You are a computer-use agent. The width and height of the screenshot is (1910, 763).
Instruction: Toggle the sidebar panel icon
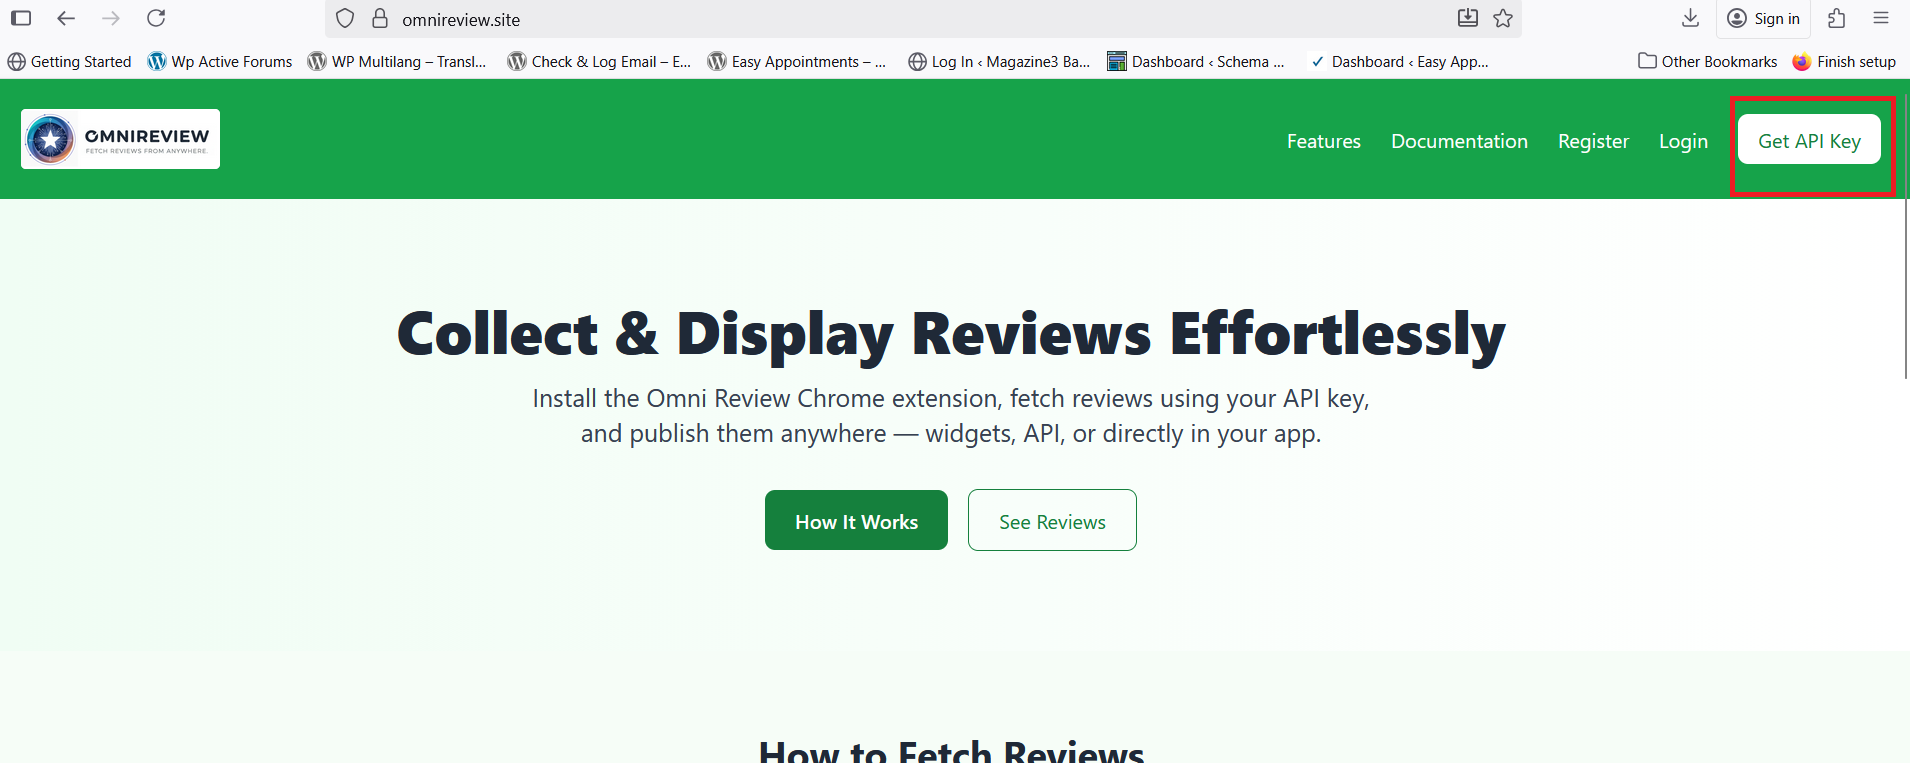[x=21, y=18]
